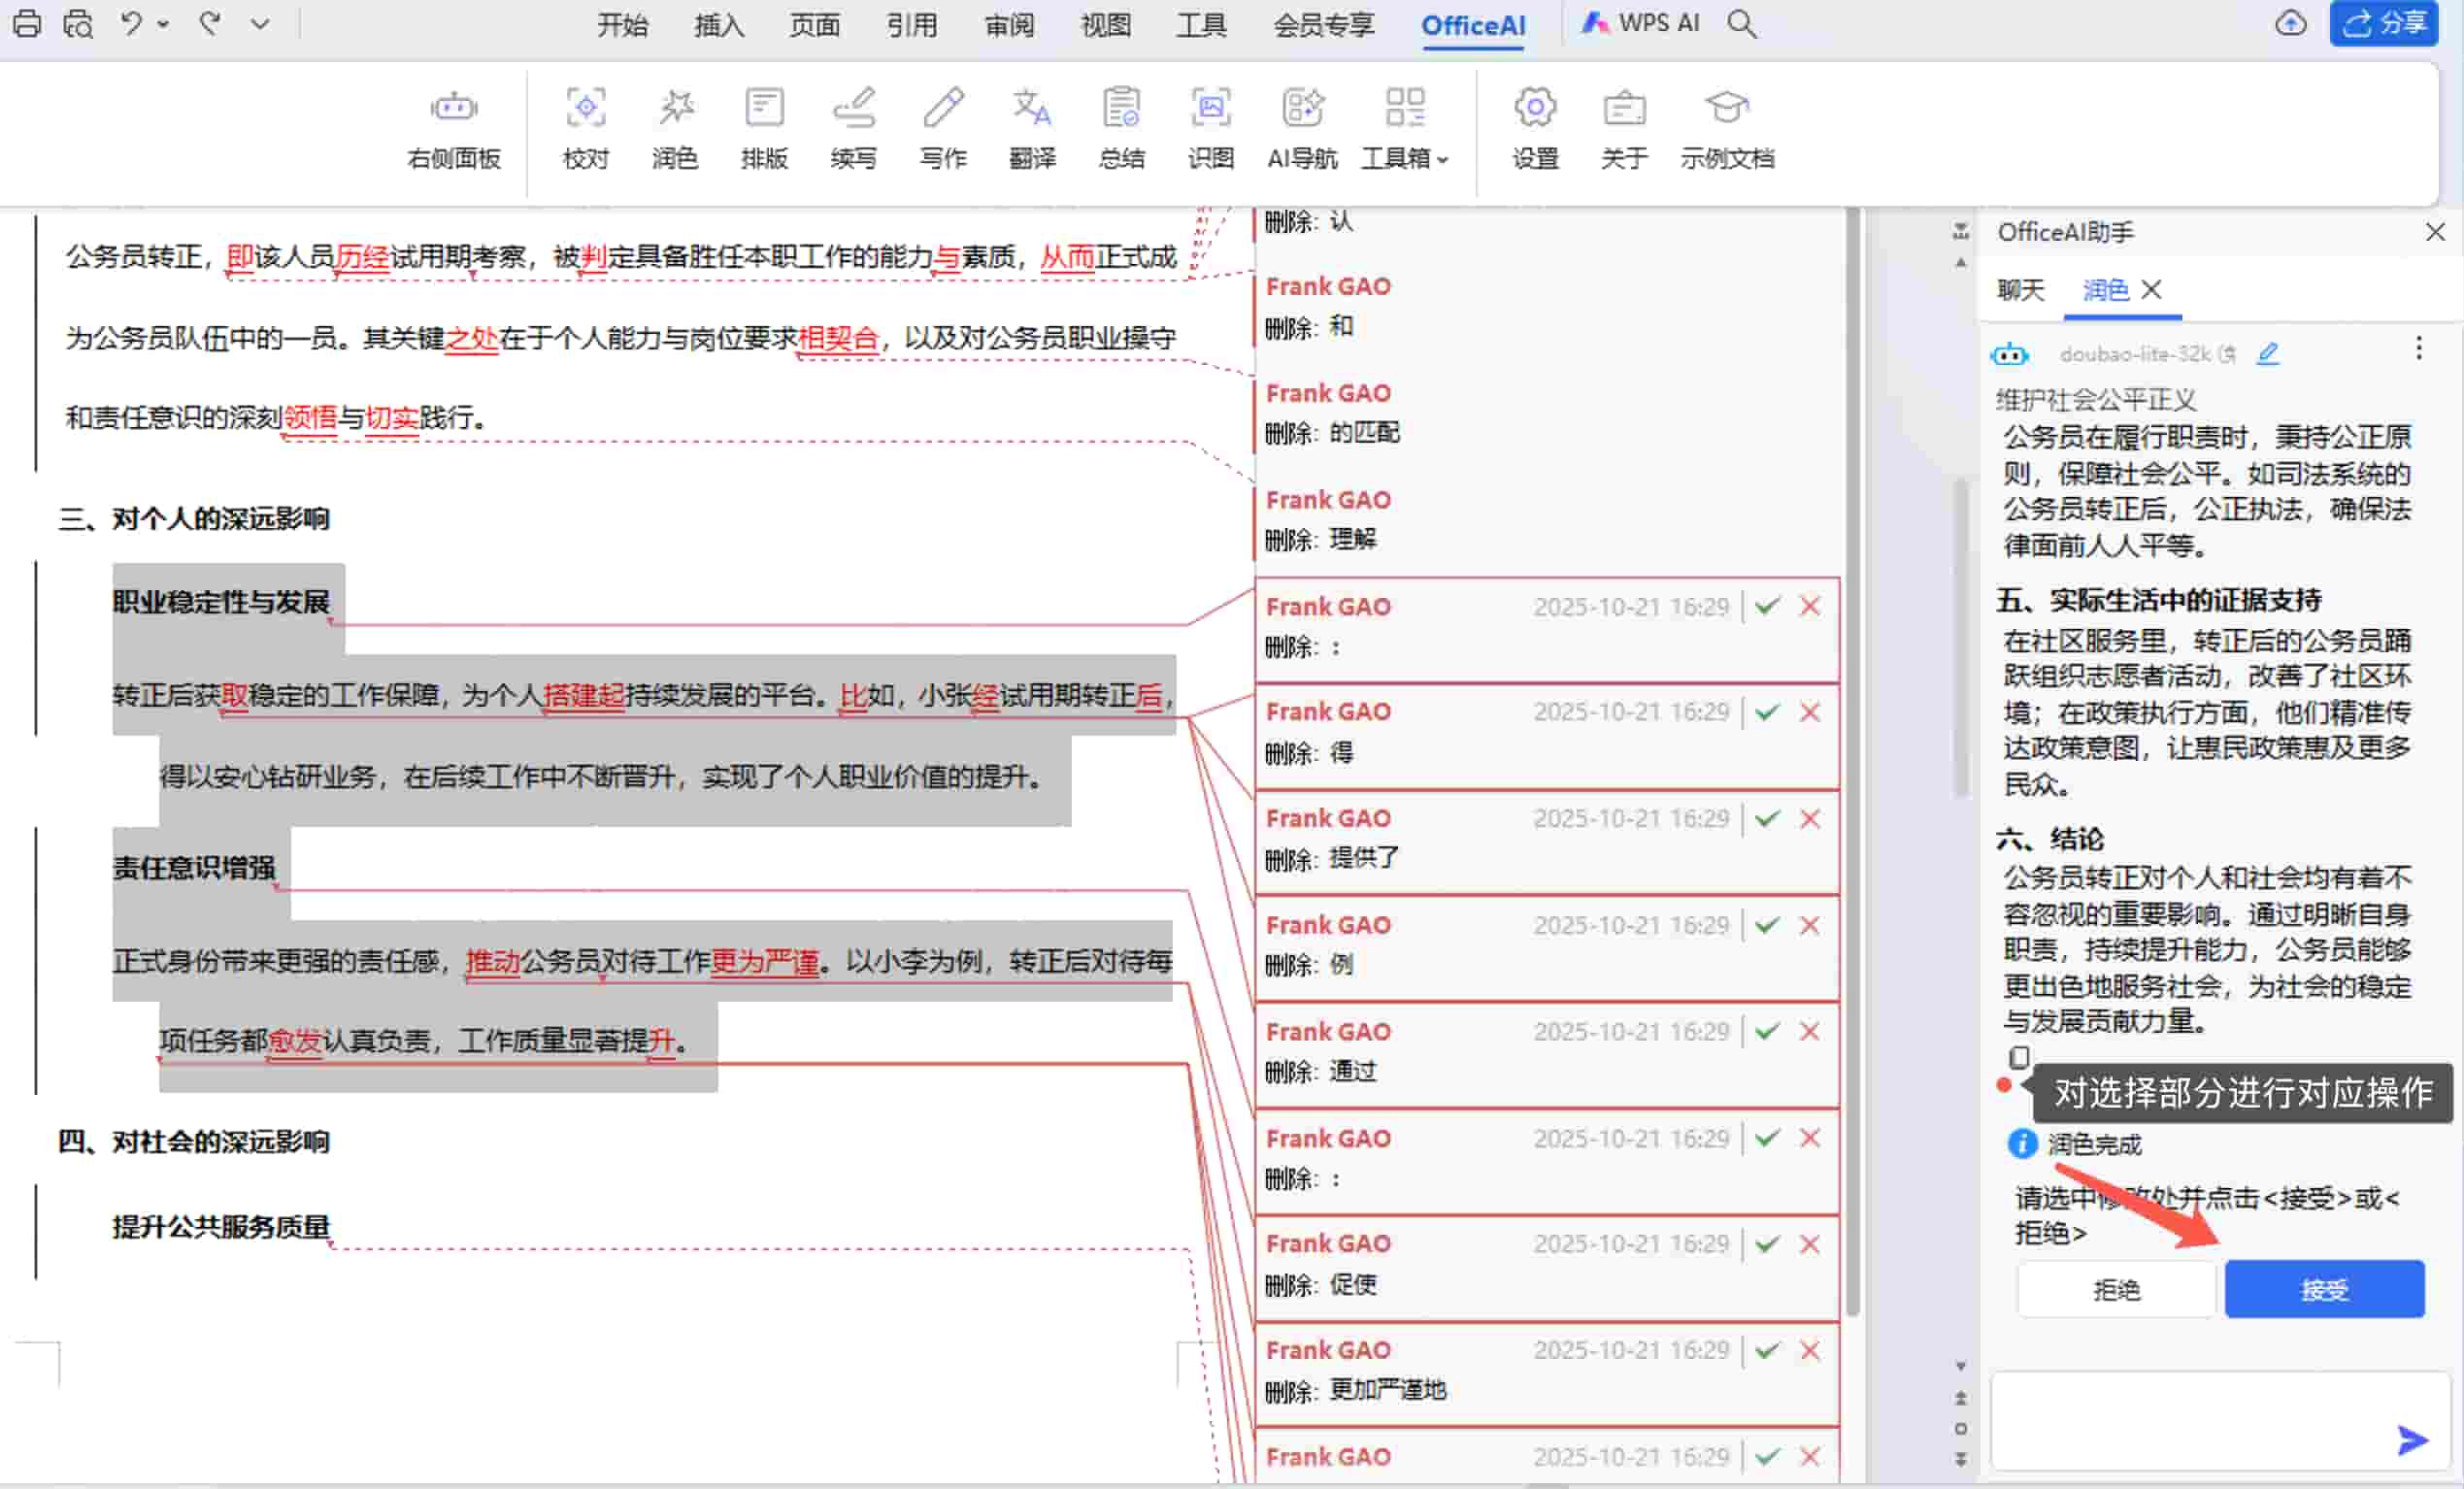Open the 识图 image recognition tool
2464x1489 pixels.
coord(1211,128)
